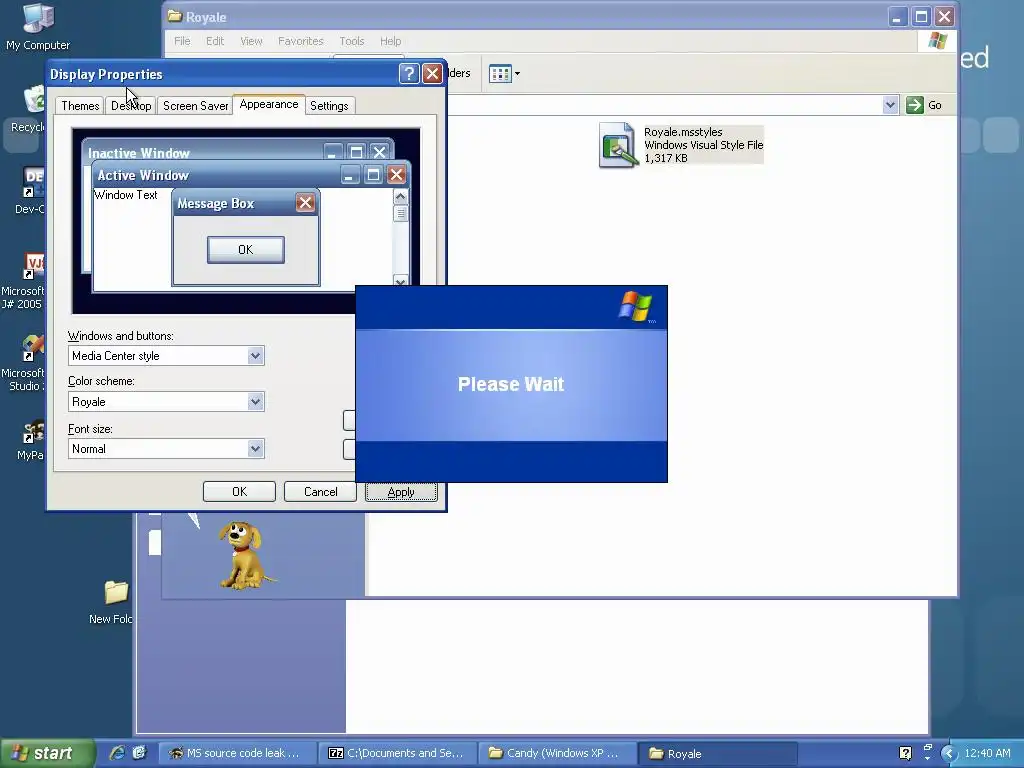Switch to MS source code leak taskbar item
The height and width of the screenshot is (768, 1024).
point(238,753)
